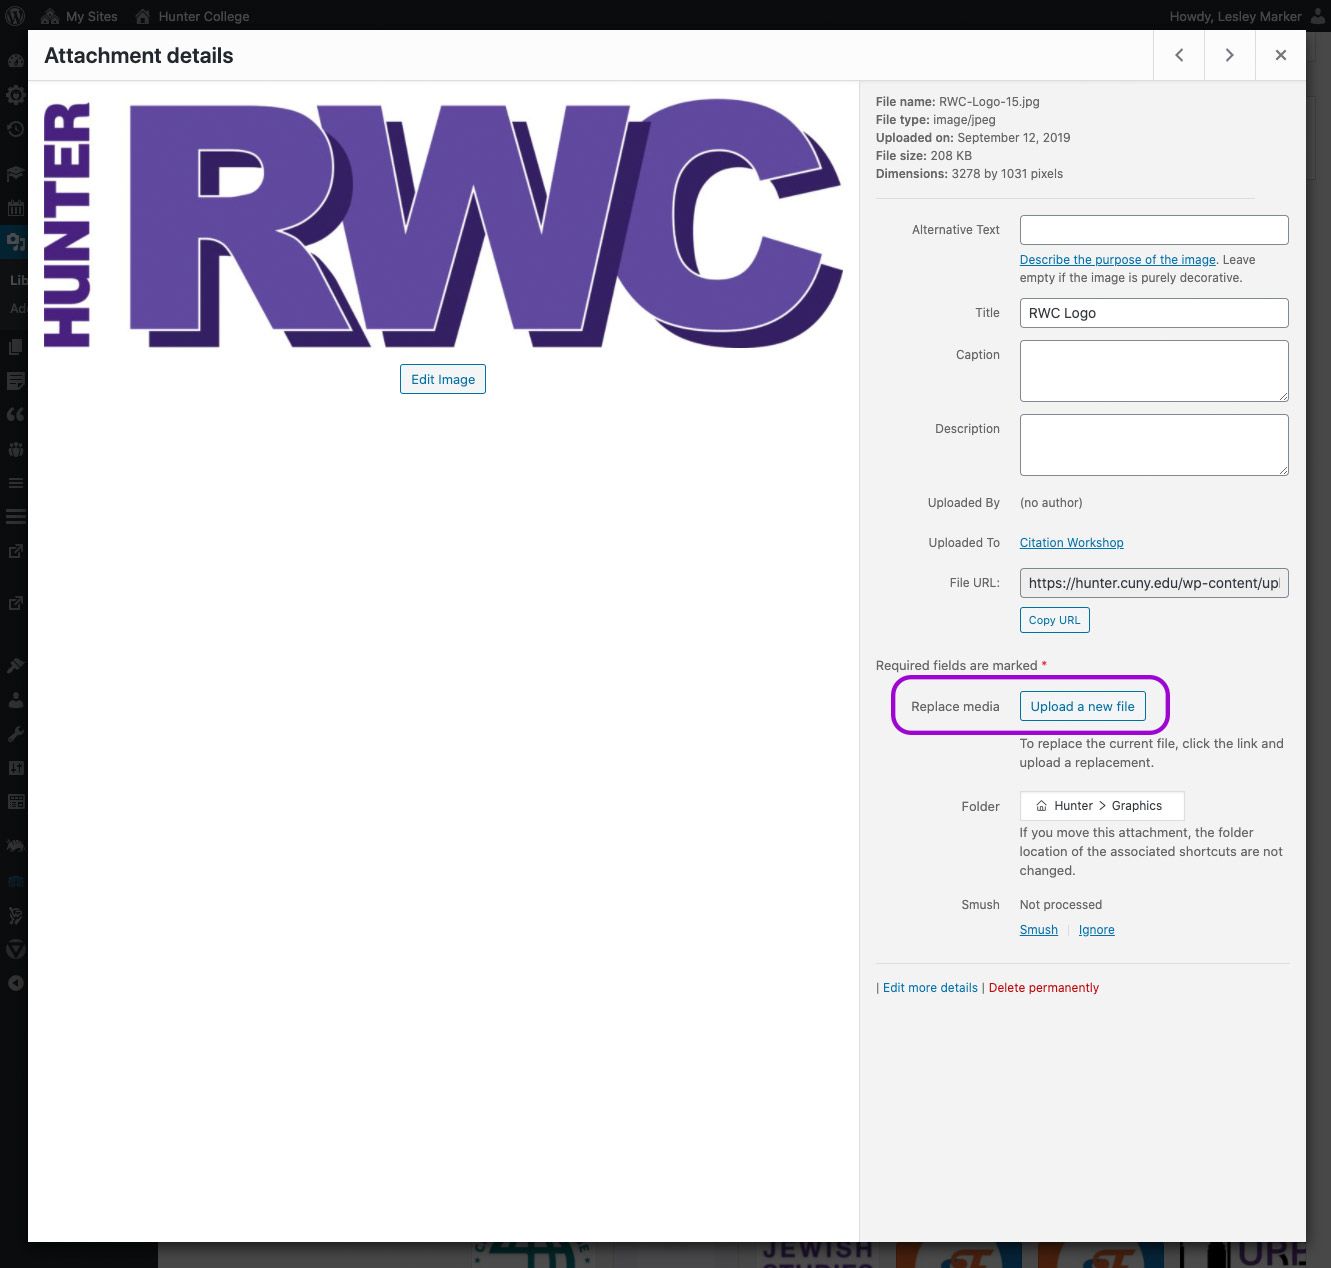Viewport: 1331px width, 1268px height.
Task: Open the 'Describe the purpose of the image' link
Action: coord(1118,260)
